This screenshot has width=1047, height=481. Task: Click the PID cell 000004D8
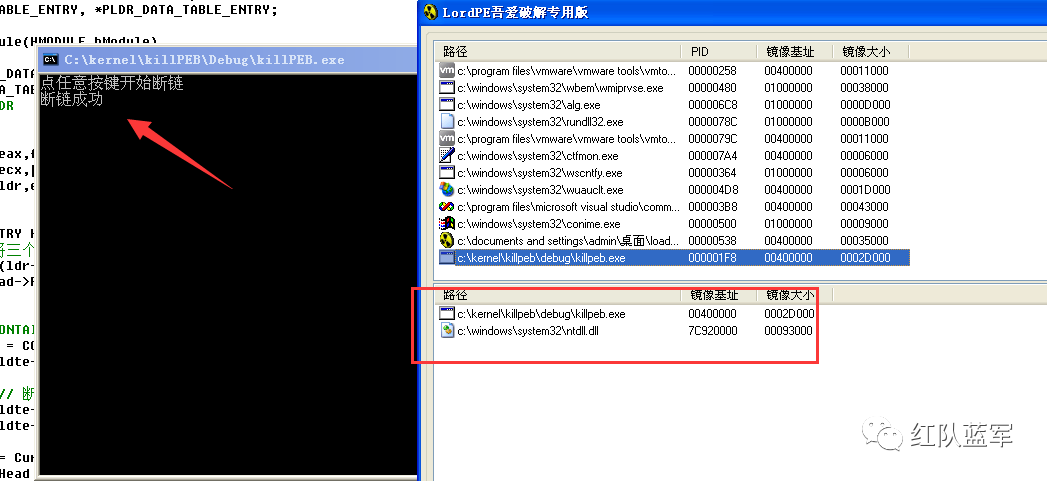click(712, 190)
